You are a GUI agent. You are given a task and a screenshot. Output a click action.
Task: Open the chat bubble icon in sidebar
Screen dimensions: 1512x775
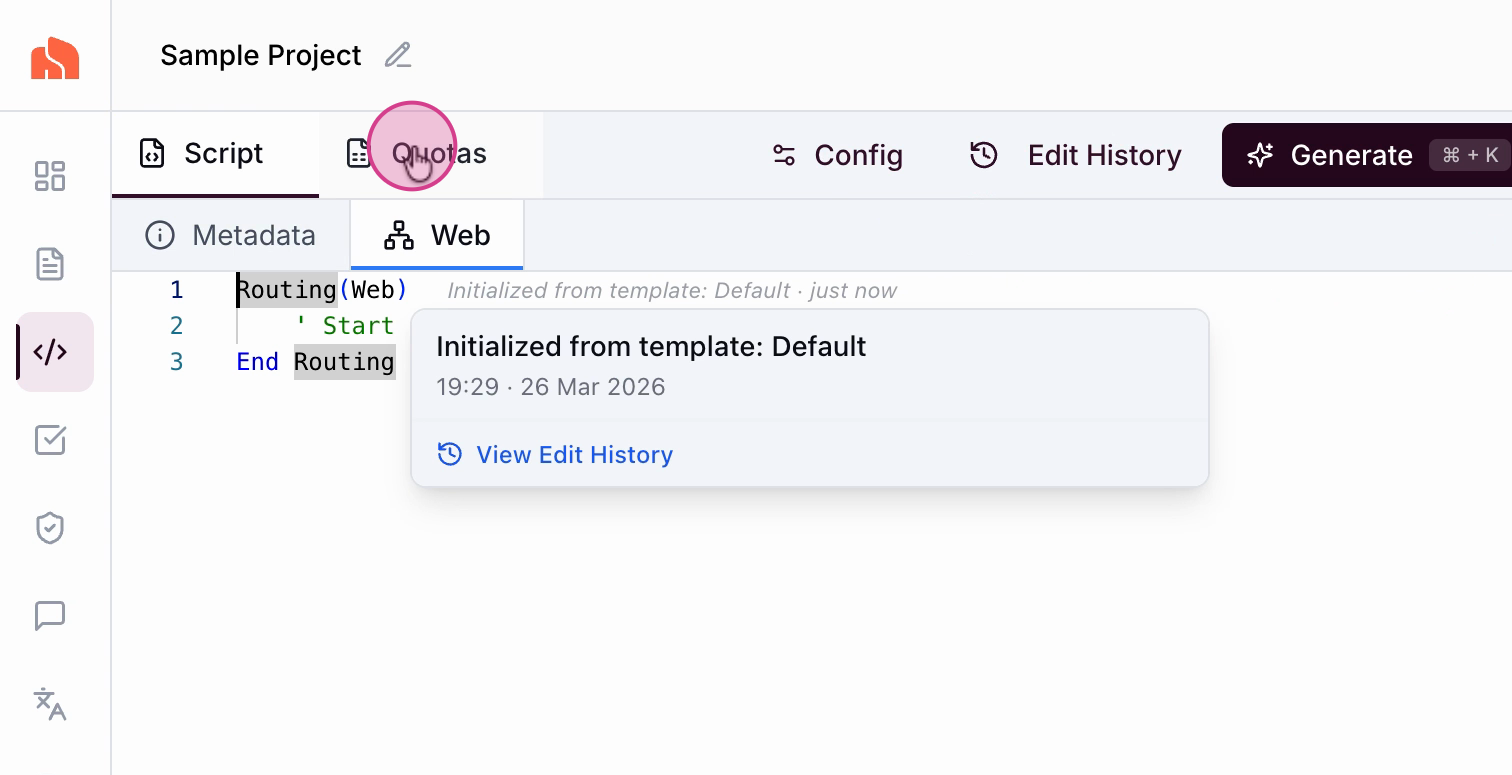(50, 616)
